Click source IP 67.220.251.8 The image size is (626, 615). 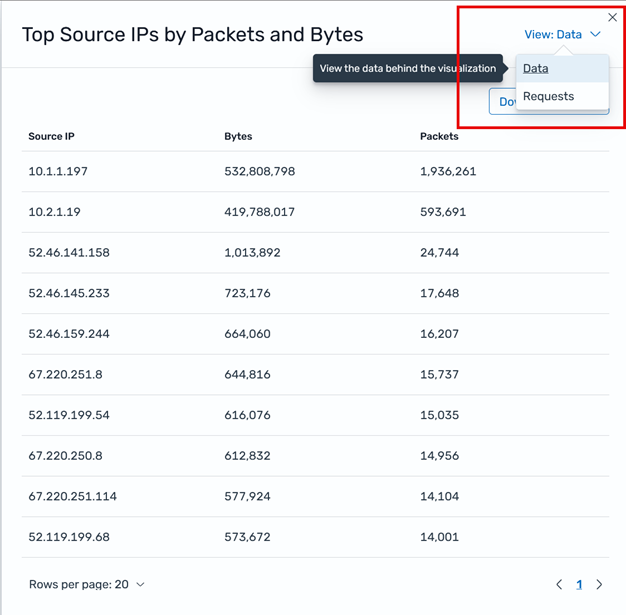[x=65, y=375]
